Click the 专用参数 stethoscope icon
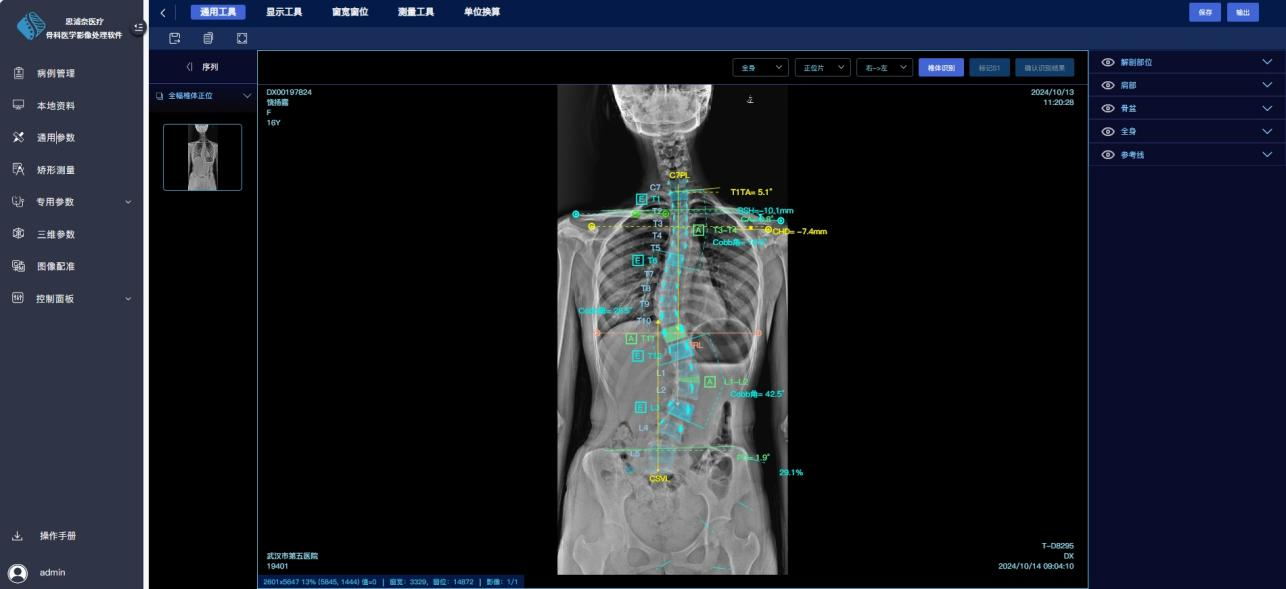The height and width of the screenshot is (589, 1286). click(18, 201)
